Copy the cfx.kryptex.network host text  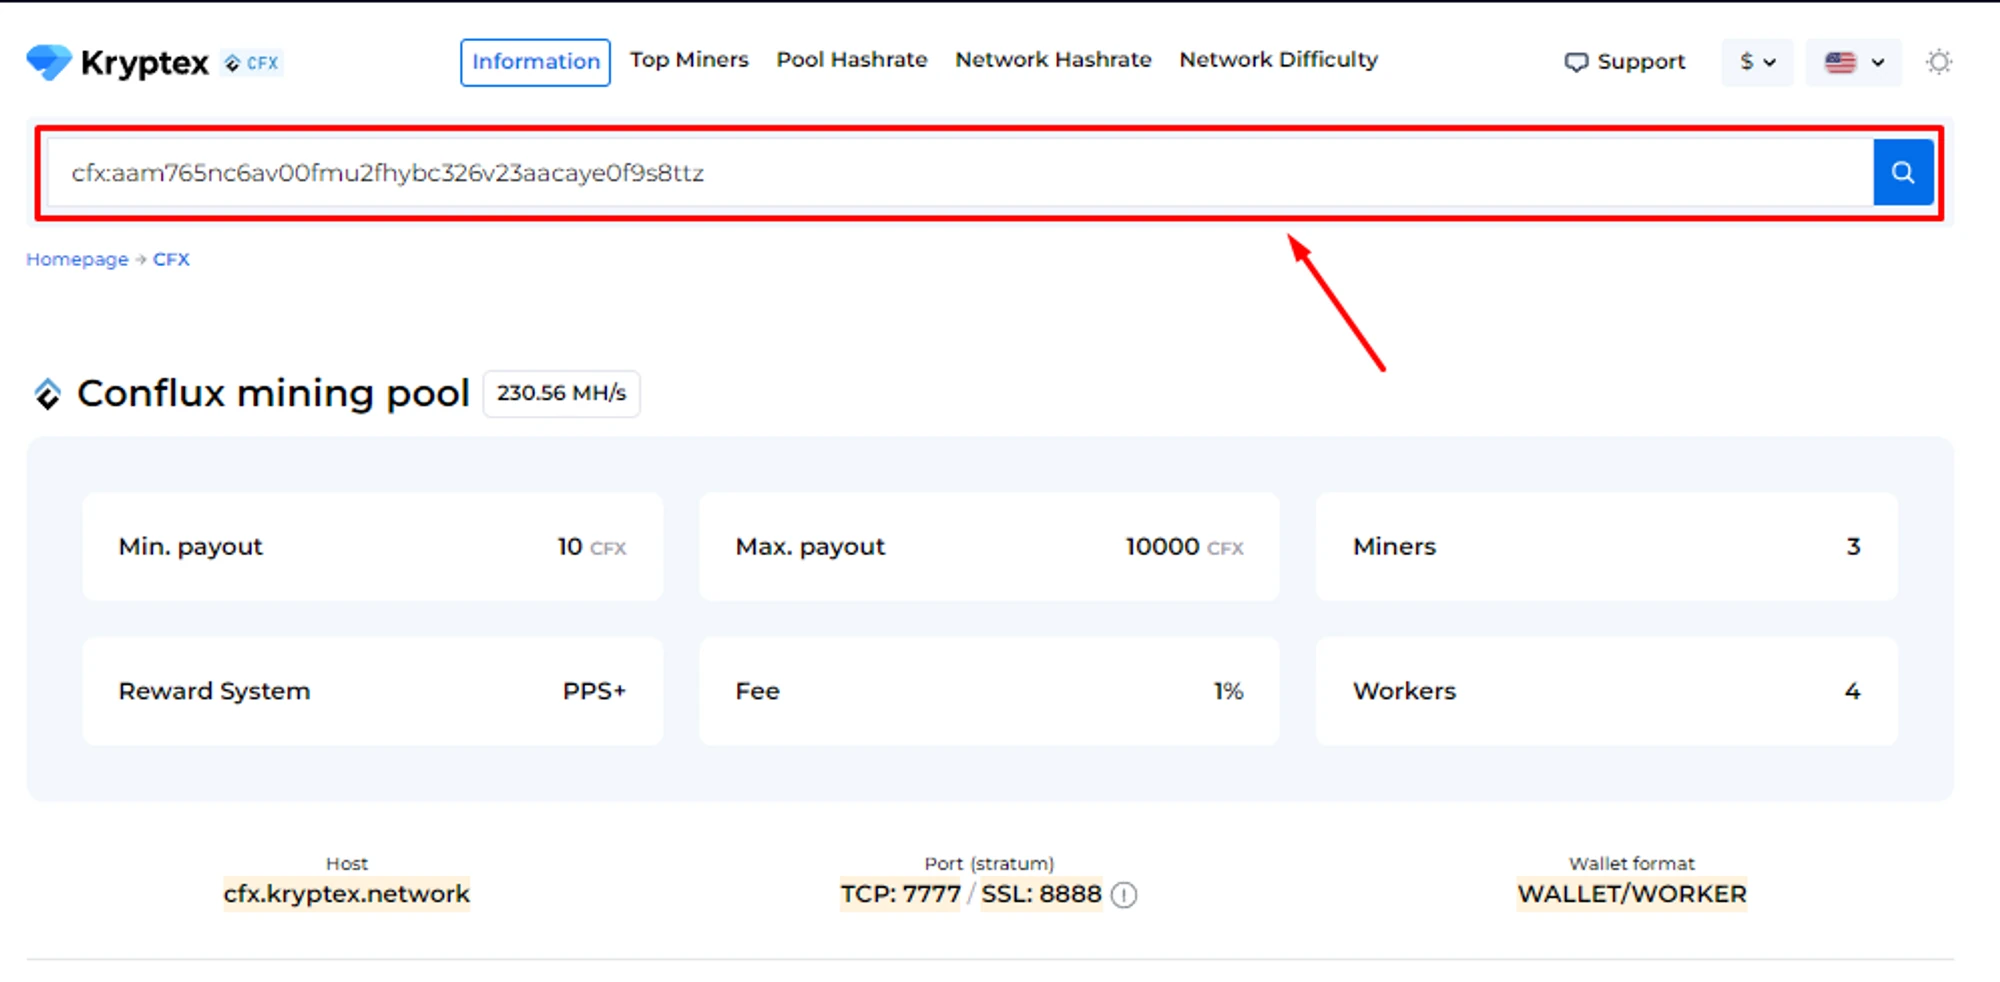[346, 894]
